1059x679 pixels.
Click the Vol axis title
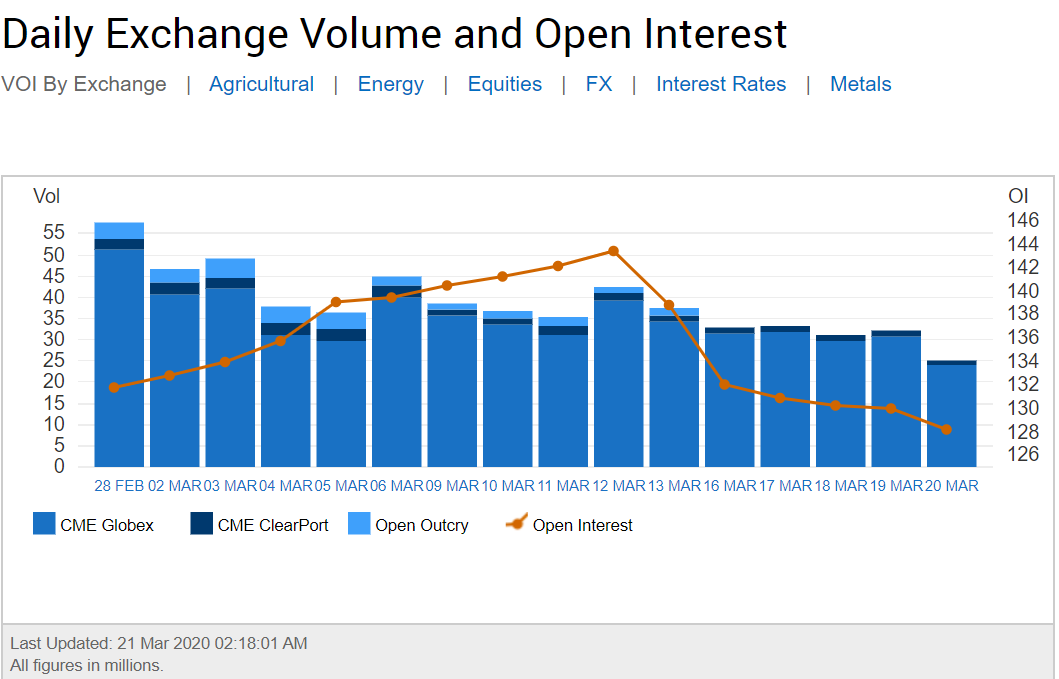[x=47, y=197]
